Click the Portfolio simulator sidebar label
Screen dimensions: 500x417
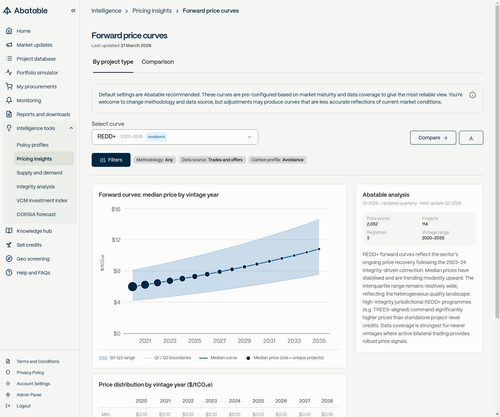37,72
